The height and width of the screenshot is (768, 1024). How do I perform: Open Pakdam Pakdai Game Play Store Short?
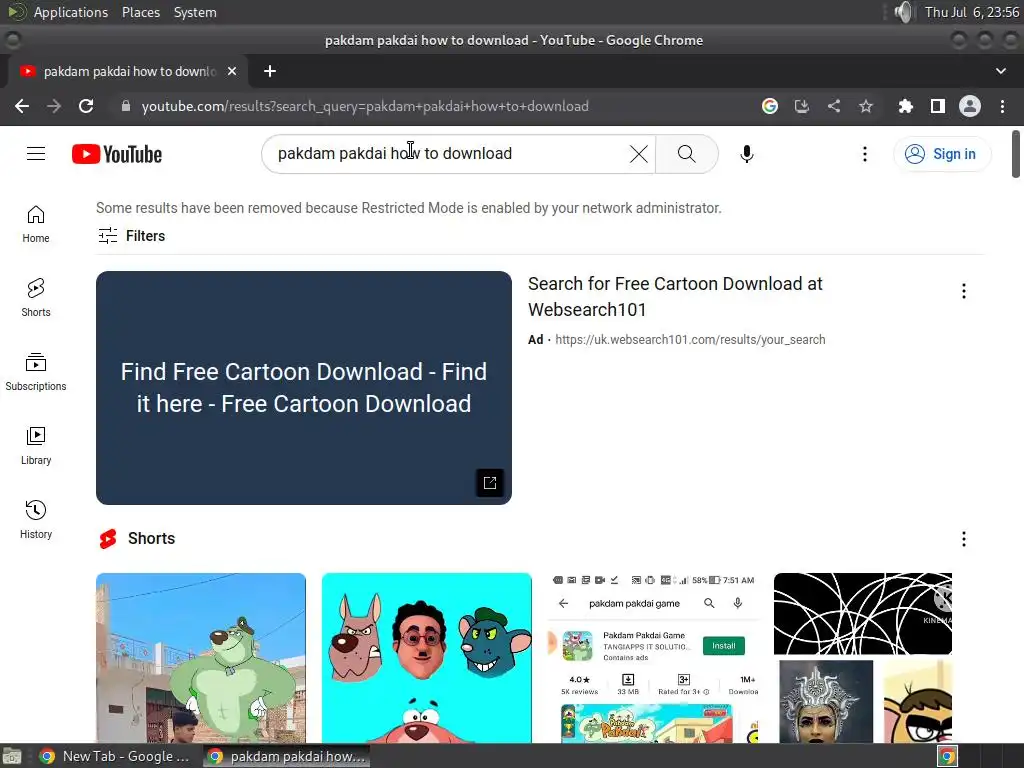click(x=653, y=658)
